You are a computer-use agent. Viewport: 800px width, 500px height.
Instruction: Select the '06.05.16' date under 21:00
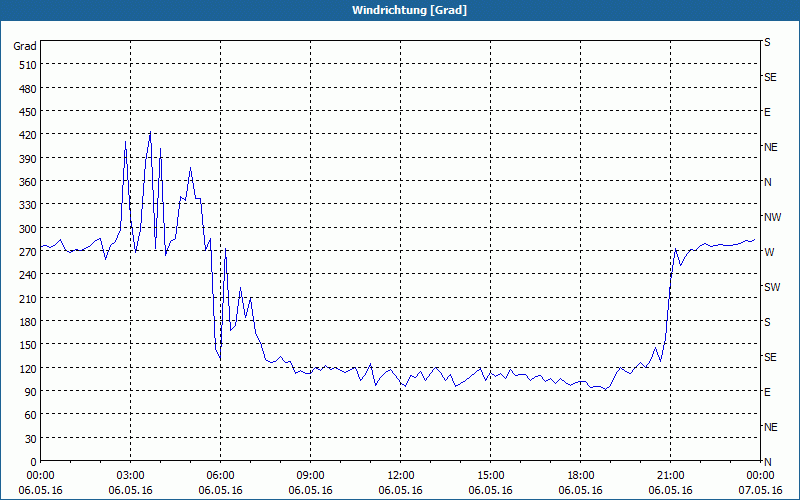670,490
